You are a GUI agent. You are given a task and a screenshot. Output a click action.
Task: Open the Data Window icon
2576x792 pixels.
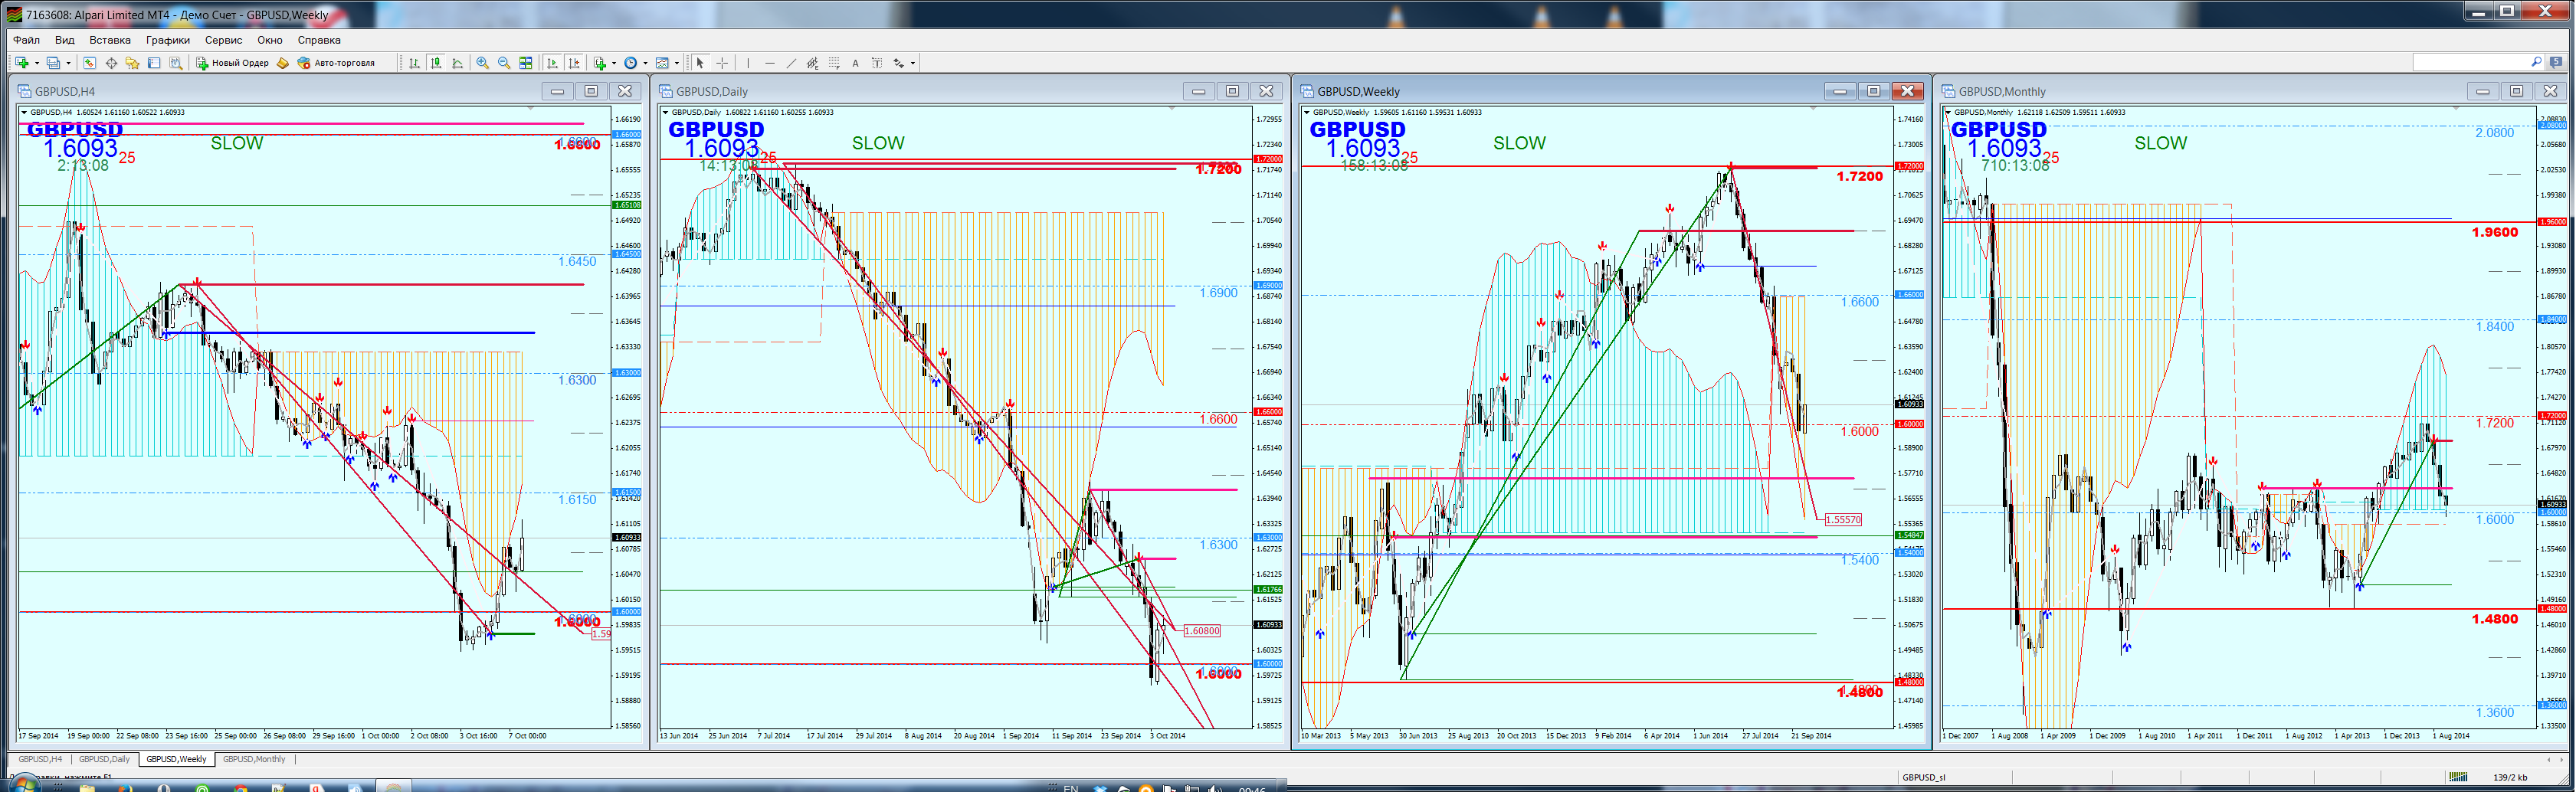click(x=111, y=63)
